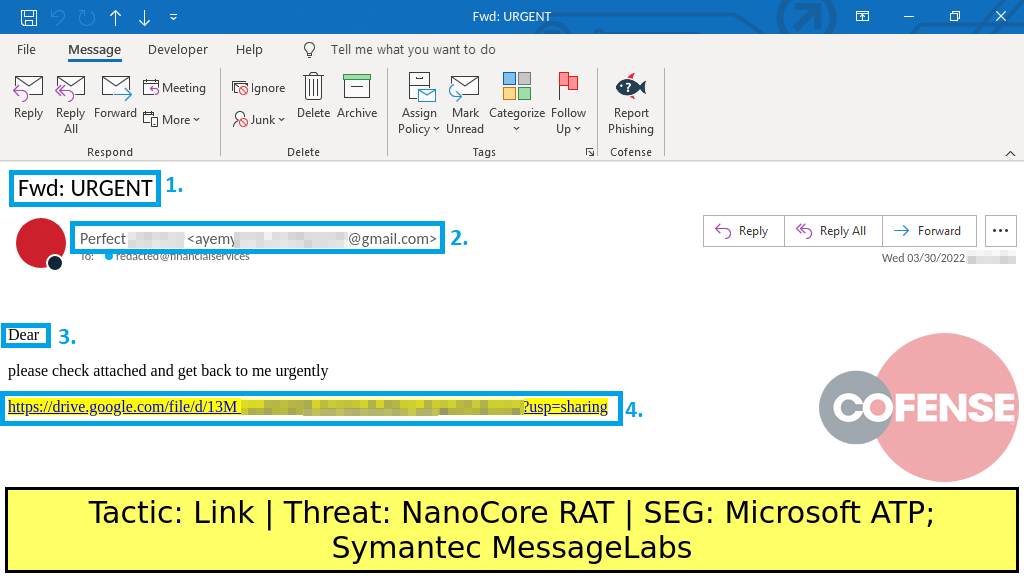Viewport: 1024px width, 578px height.
Task: Switch to the Developer ribbon tab
Action: coord(178,50)
